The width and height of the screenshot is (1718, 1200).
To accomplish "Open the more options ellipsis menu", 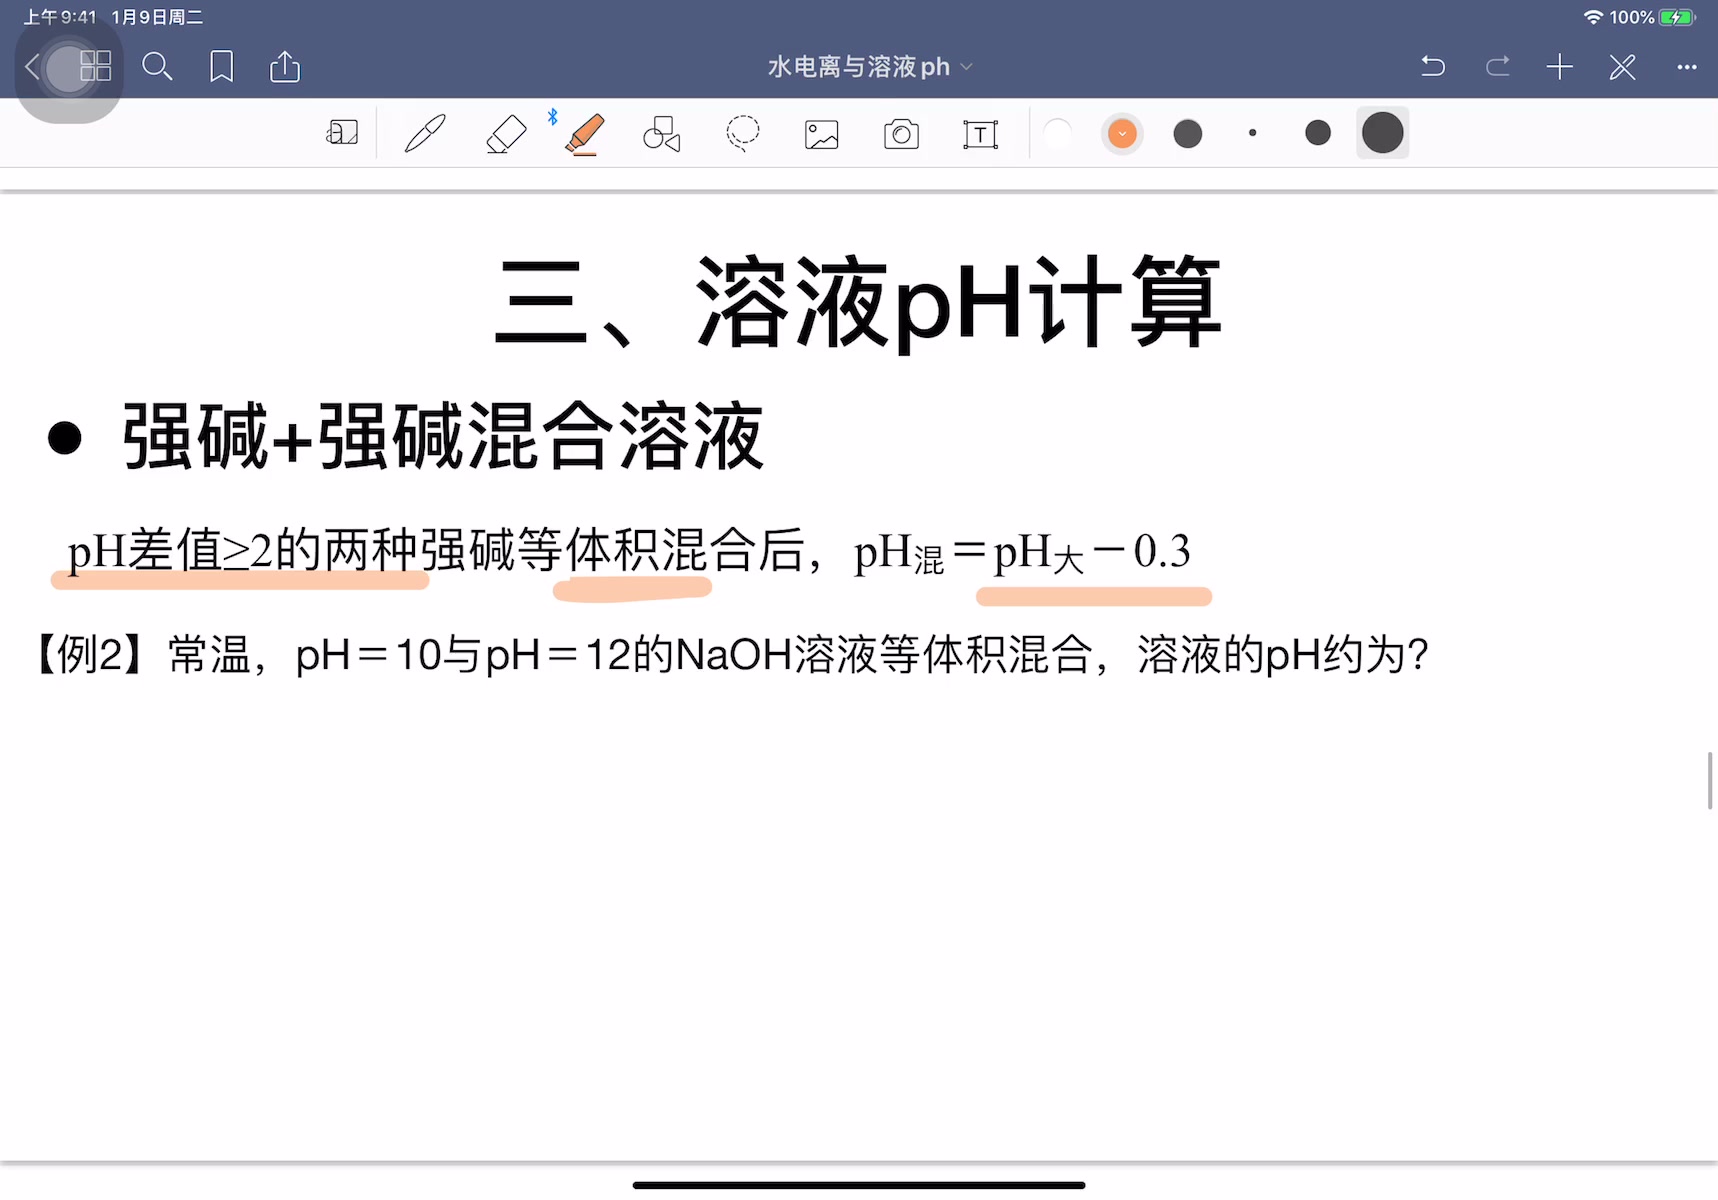I will pos(1687,67).
